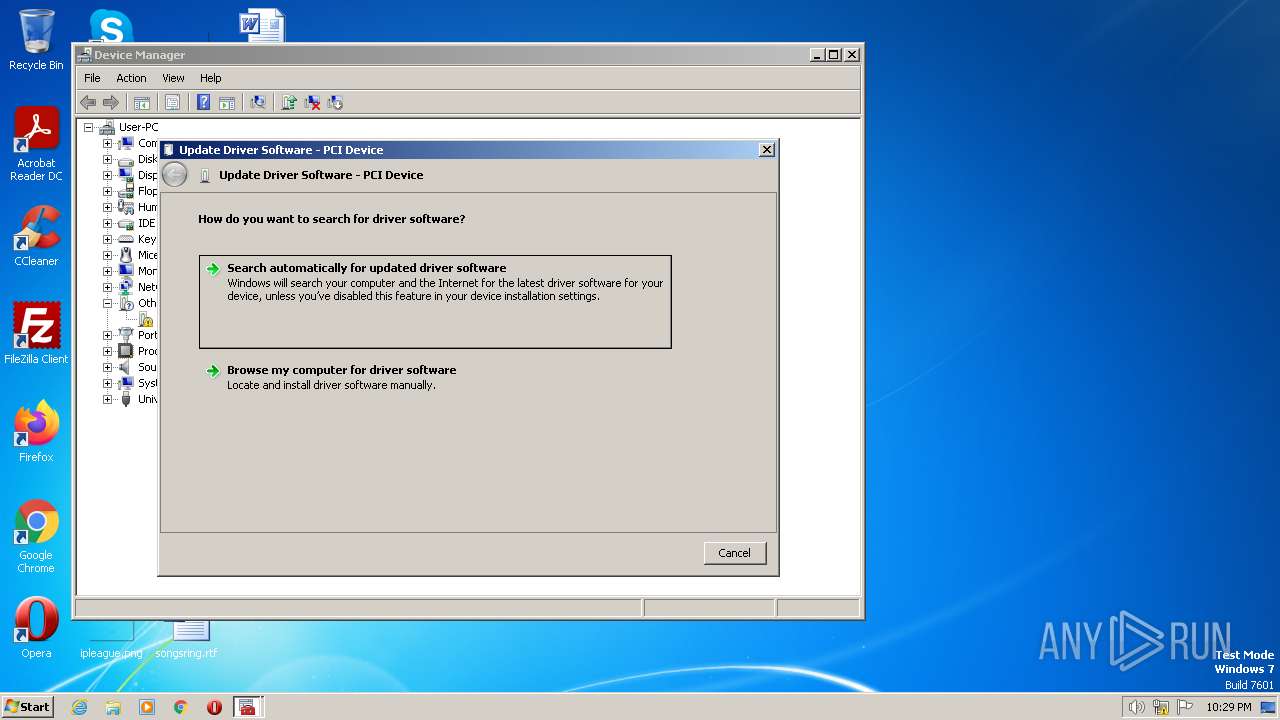1280x720 pixels.
Task: Close the Update Driver Software dialog
Action: pos(767,150)
